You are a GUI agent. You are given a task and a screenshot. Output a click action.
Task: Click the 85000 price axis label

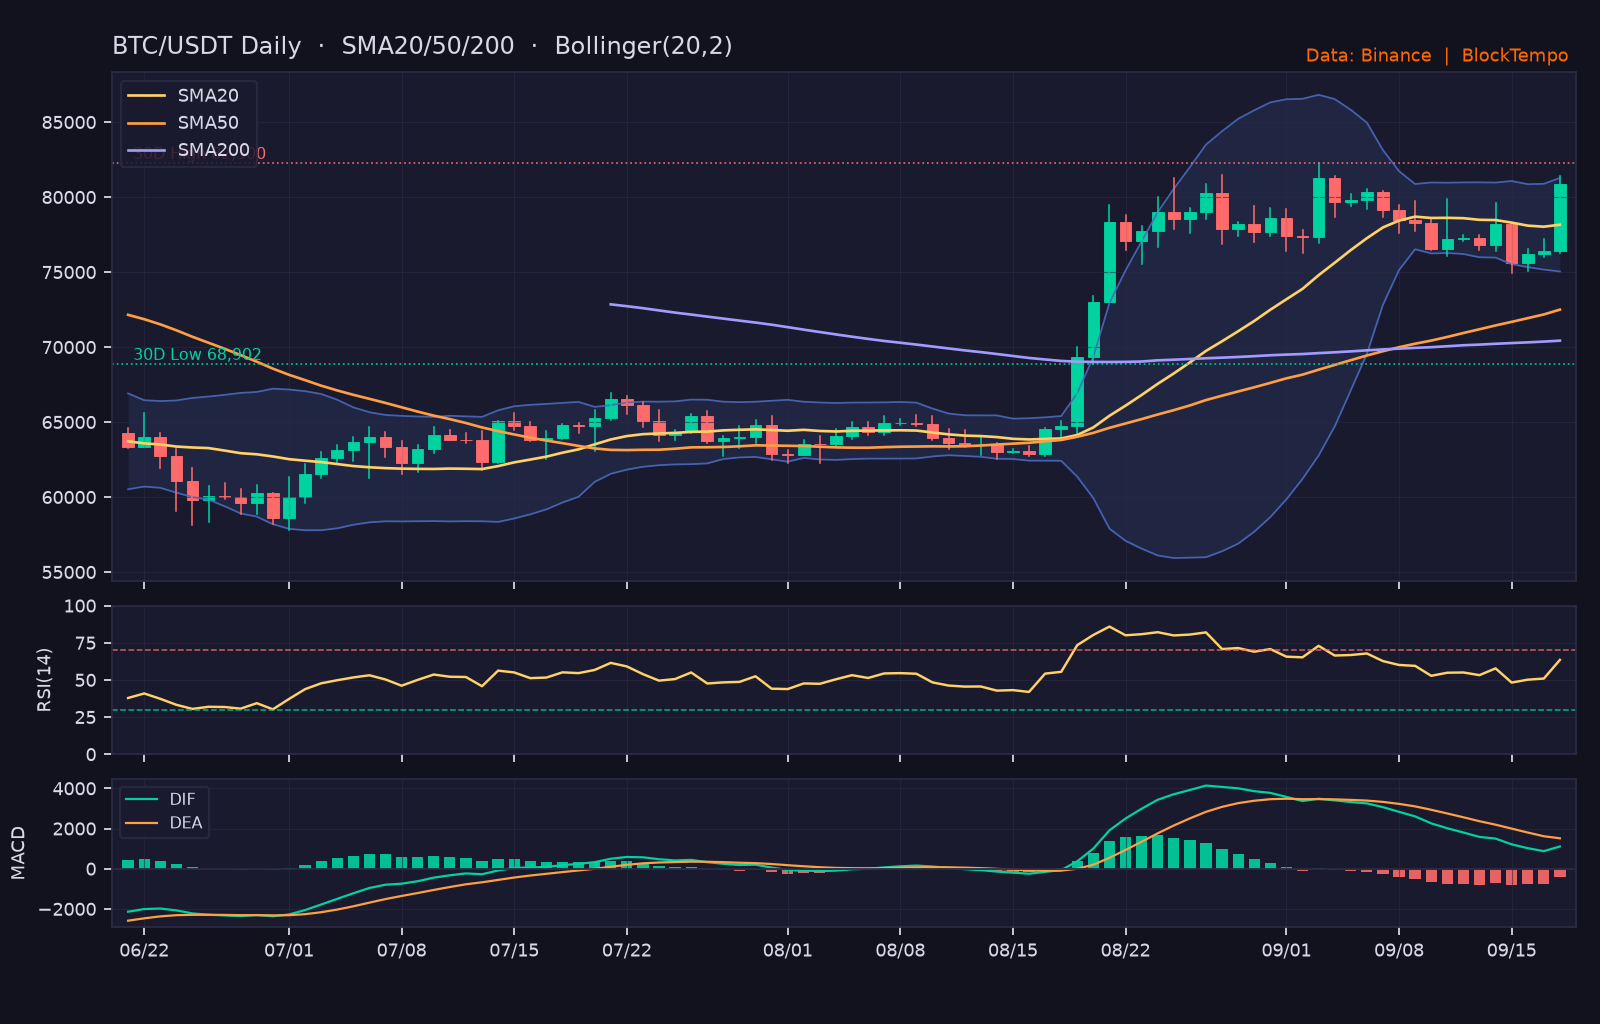click(69, 123)
